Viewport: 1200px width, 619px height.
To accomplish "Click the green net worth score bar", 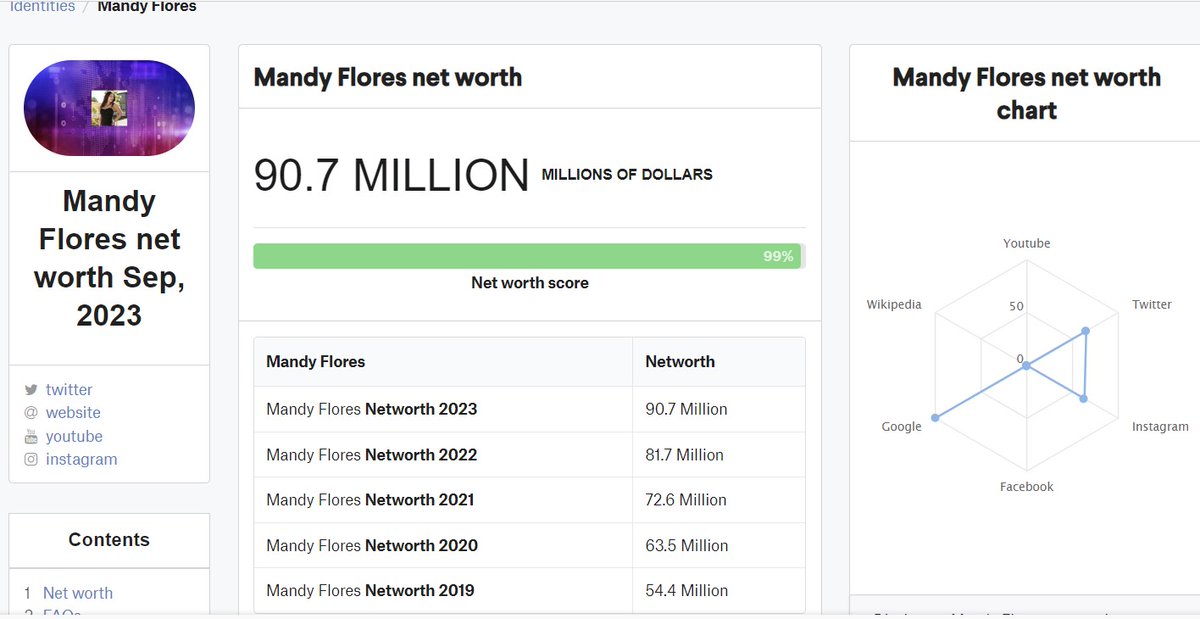I will pyautogui.click(x=528, y=256).
